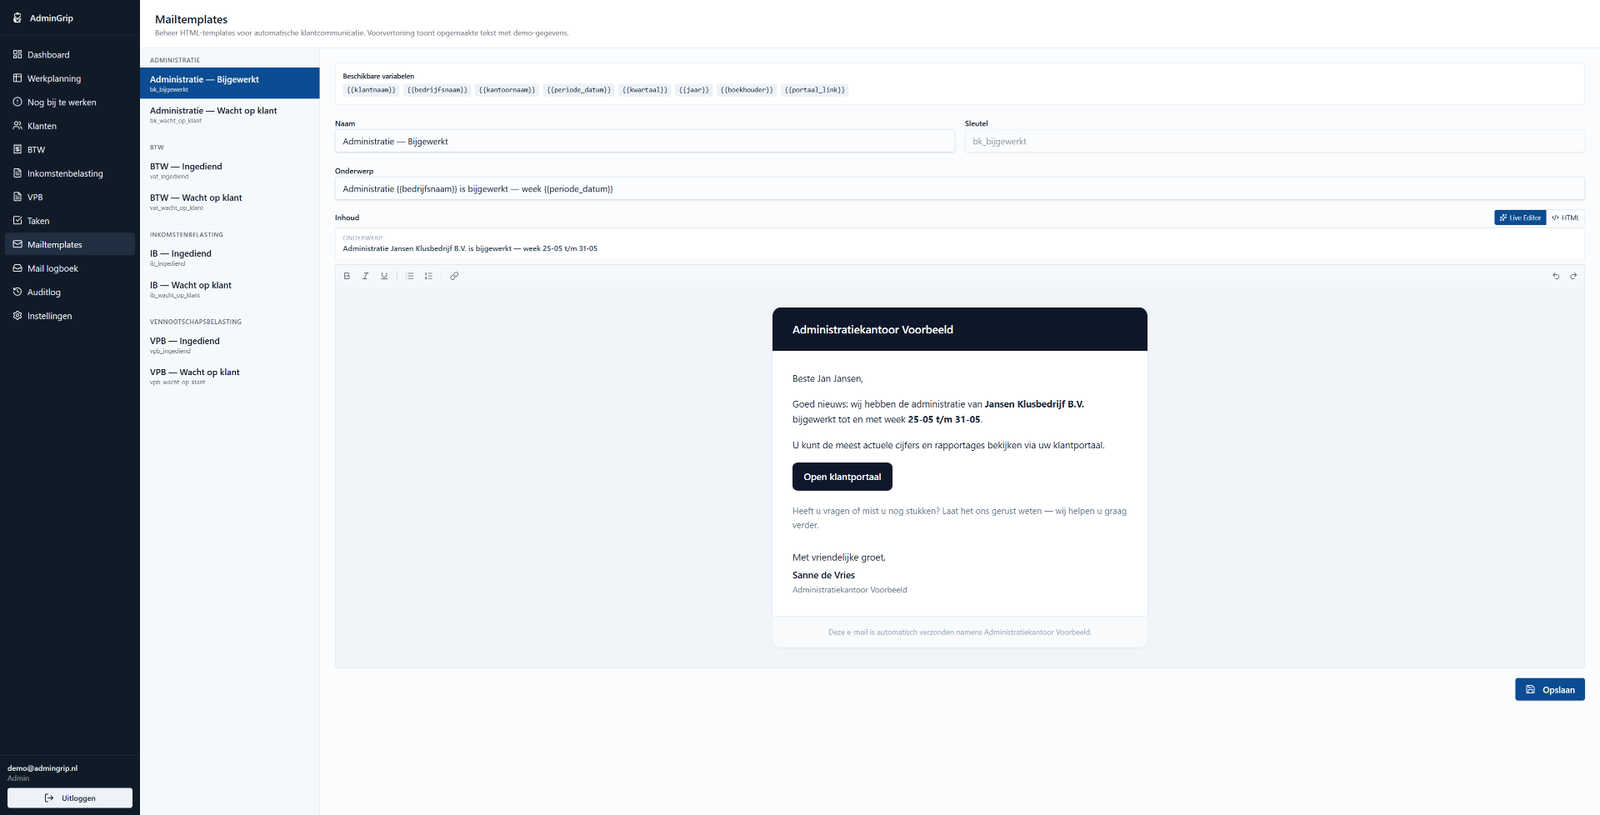
Task: Click the {{bedrijfsnaam}} variable chip
Action: (x=437, y=90)
